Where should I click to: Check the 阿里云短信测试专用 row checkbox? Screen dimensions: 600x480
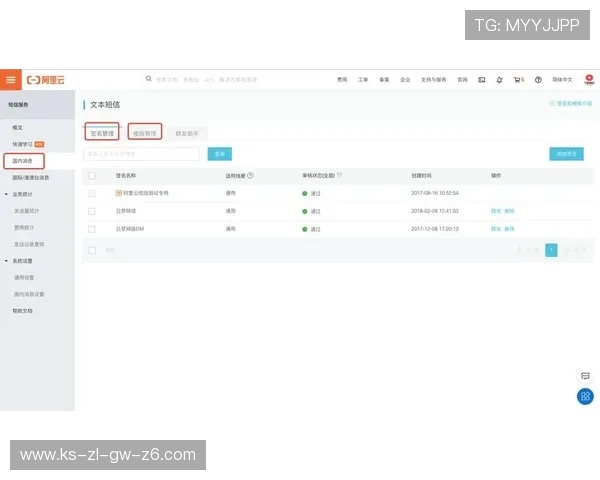coord(92,193)
